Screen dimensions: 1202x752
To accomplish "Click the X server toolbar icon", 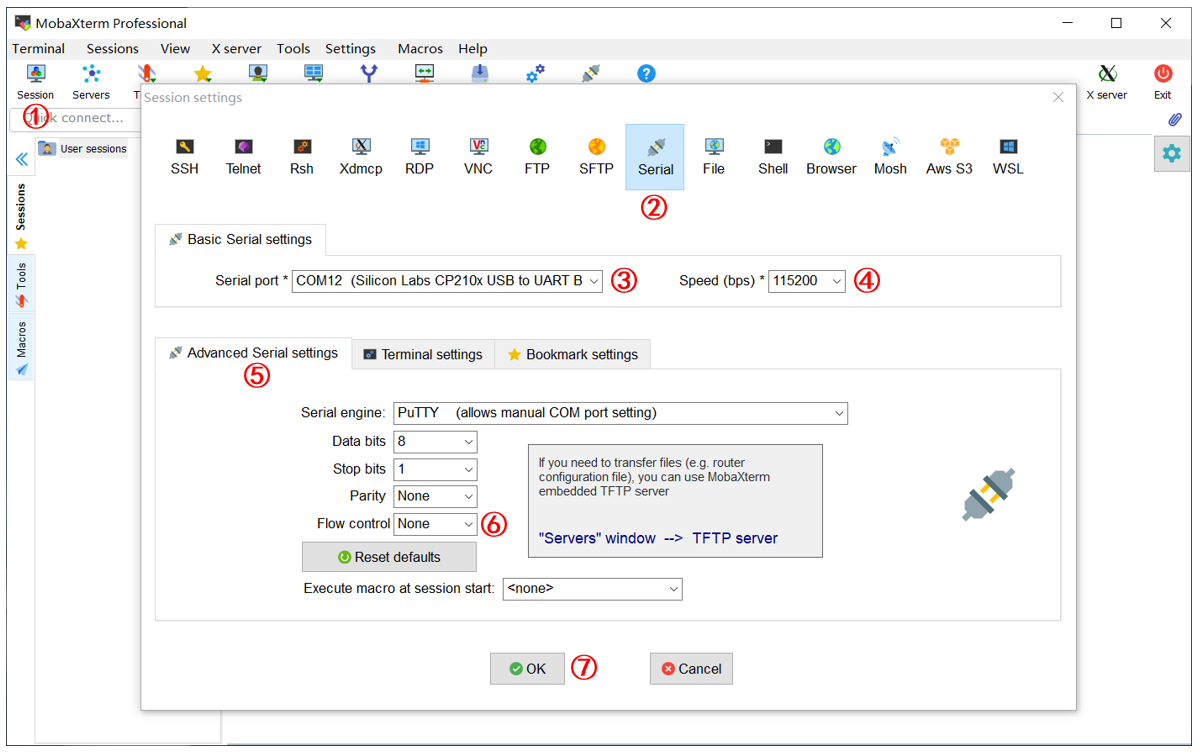I will tap(1107, 82).
